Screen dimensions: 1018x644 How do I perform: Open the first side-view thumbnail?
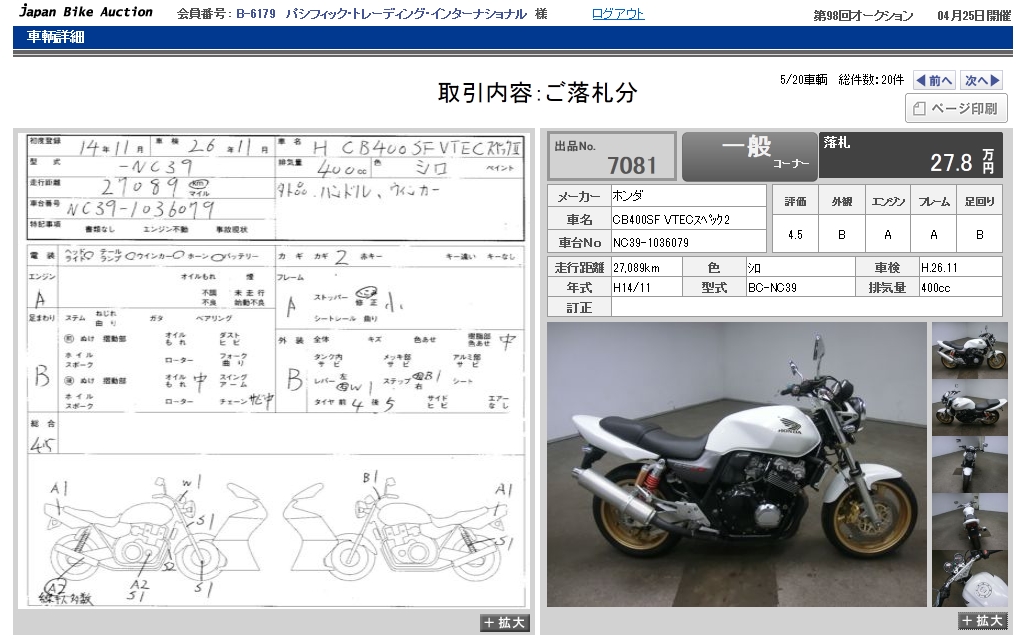pos(969,350)
